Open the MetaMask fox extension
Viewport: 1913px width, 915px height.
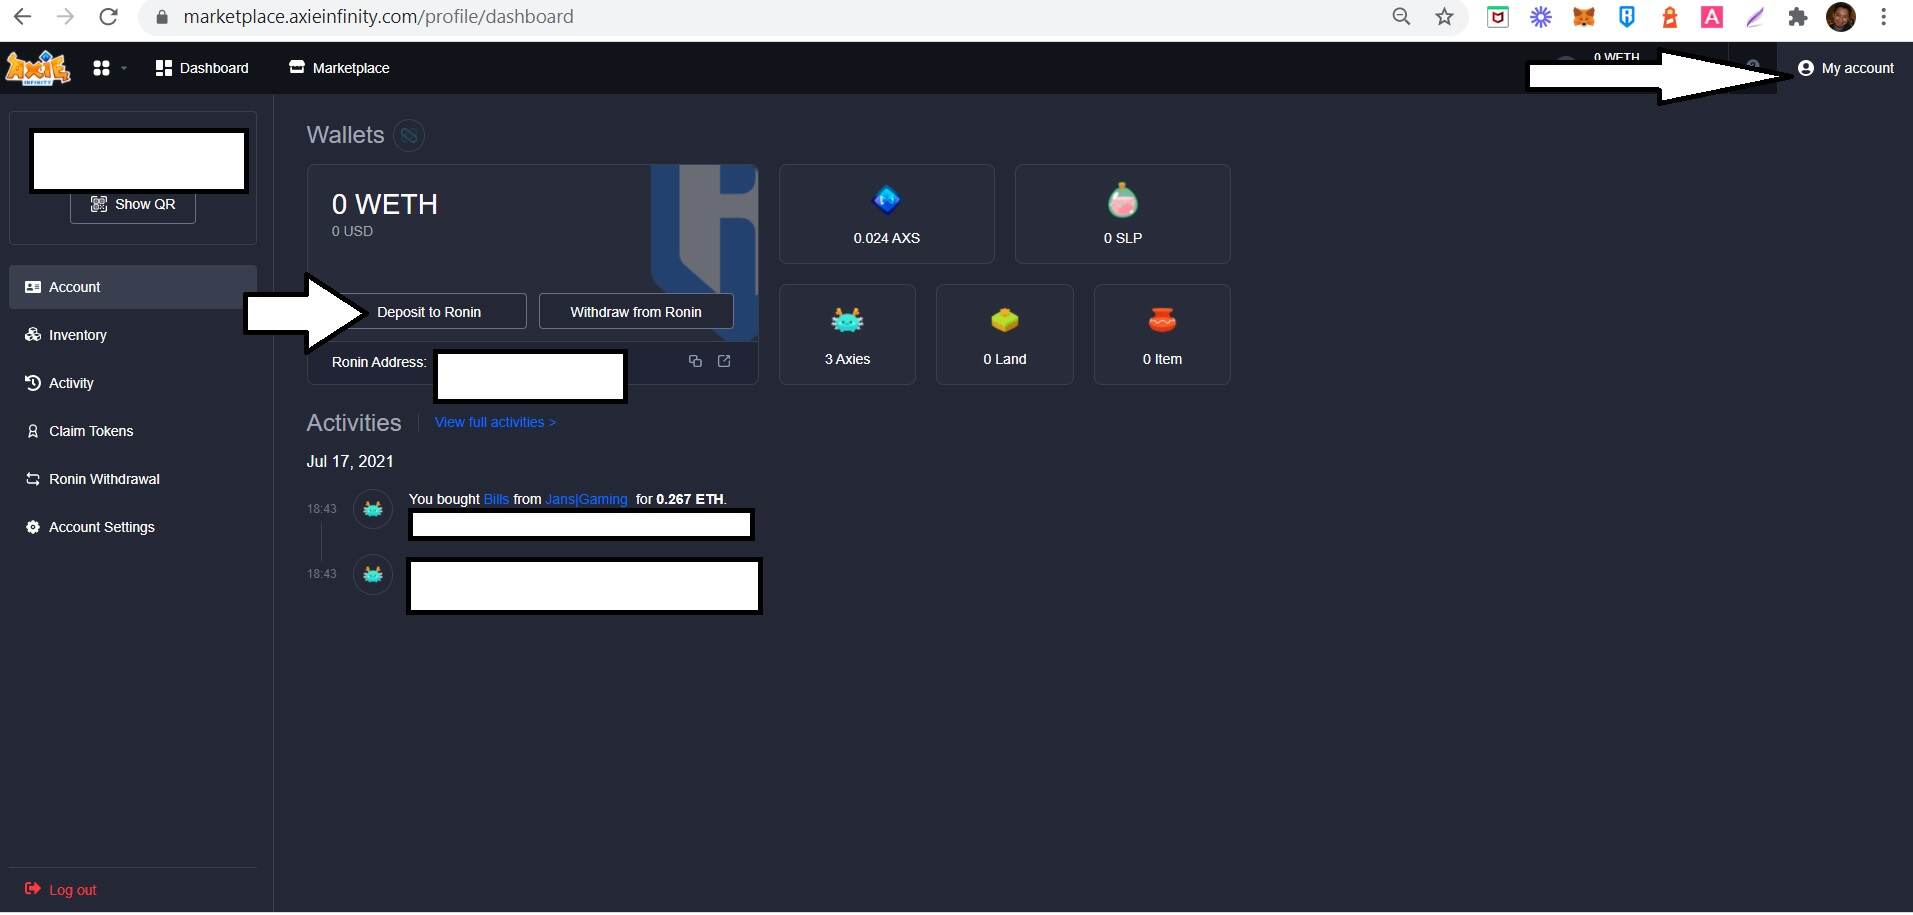click(1584, 17)
